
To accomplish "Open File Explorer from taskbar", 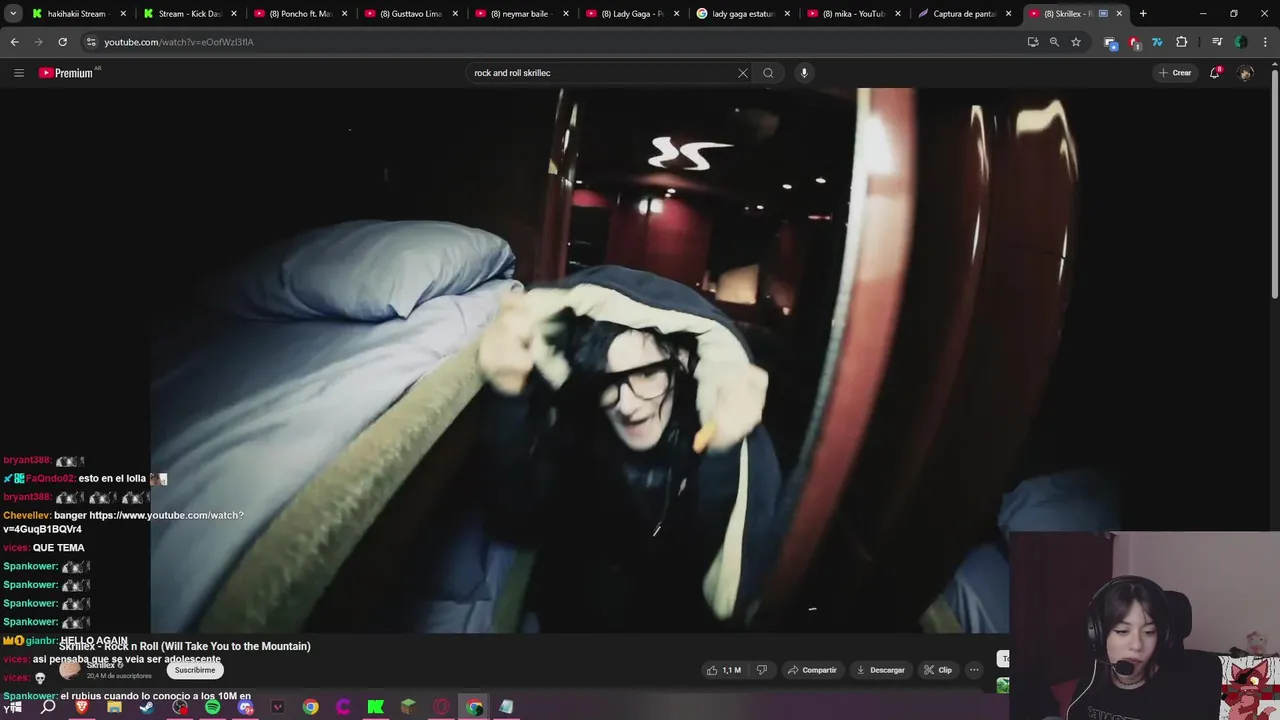I will 114,707.
